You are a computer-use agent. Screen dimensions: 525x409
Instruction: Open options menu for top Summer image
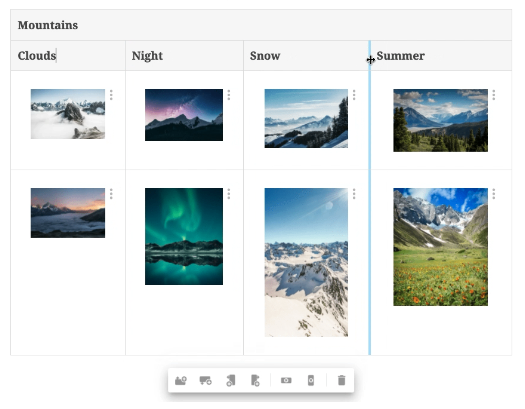click(x=494, y=95)
